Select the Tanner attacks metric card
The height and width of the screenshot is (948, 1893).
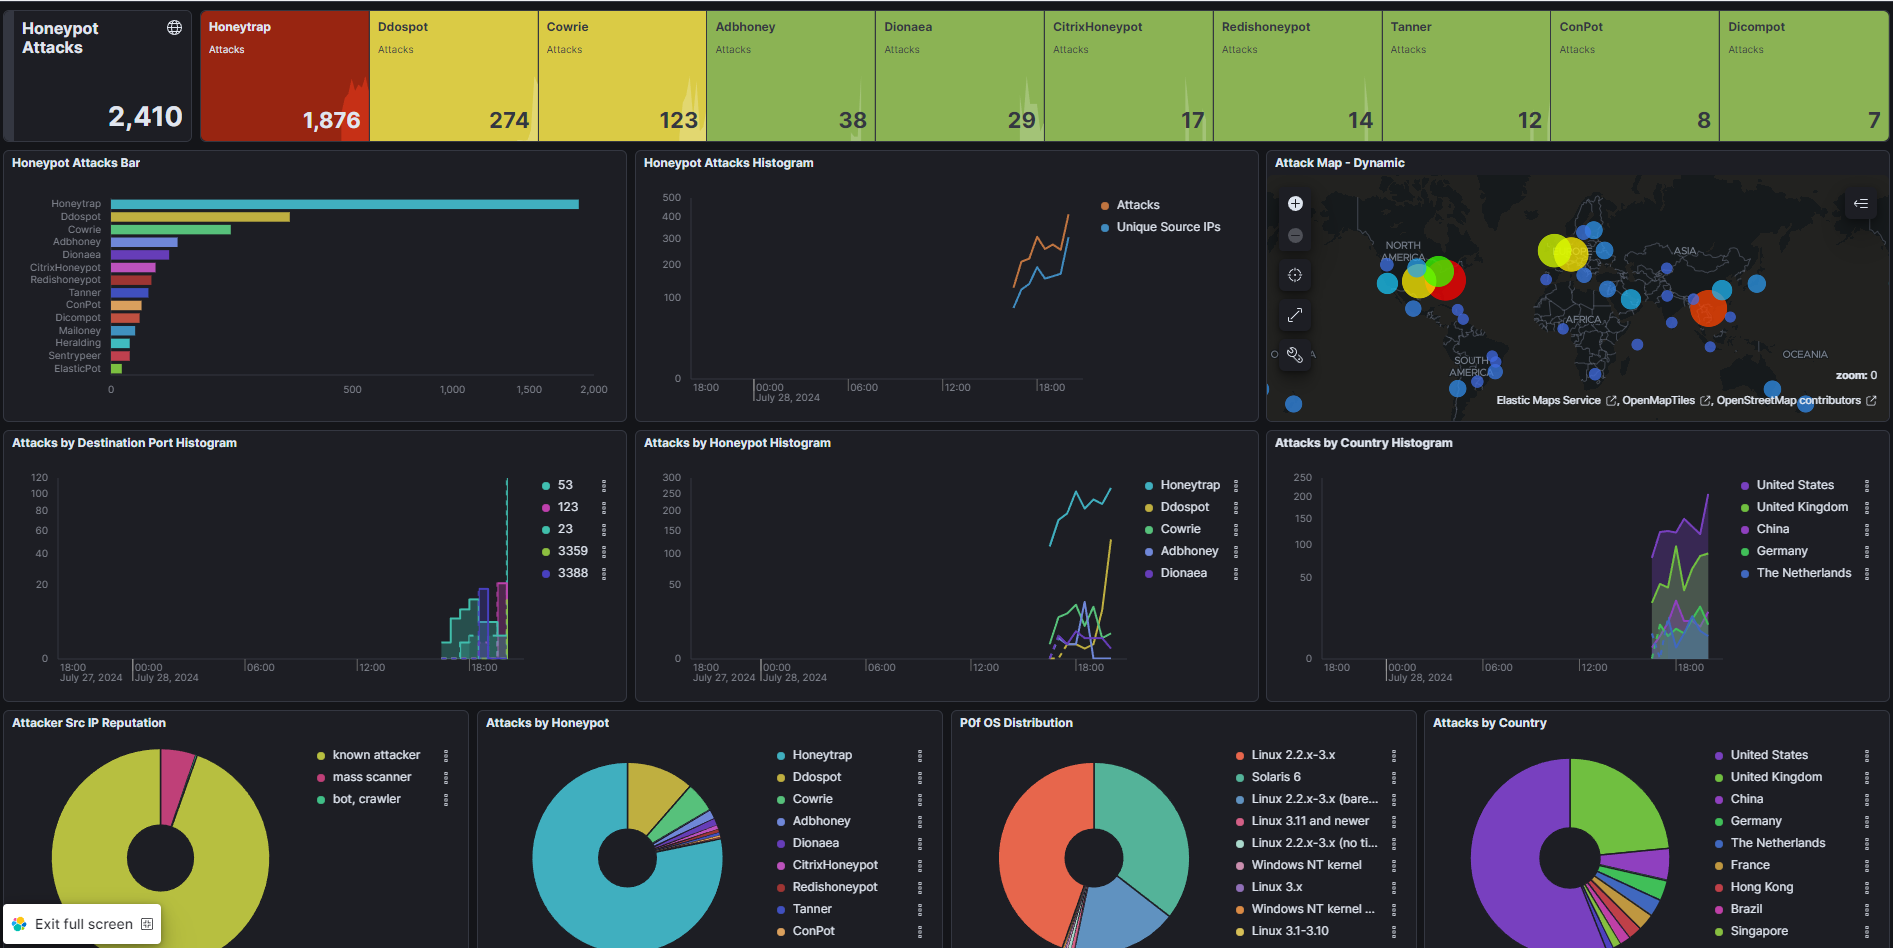(1466, 76)
